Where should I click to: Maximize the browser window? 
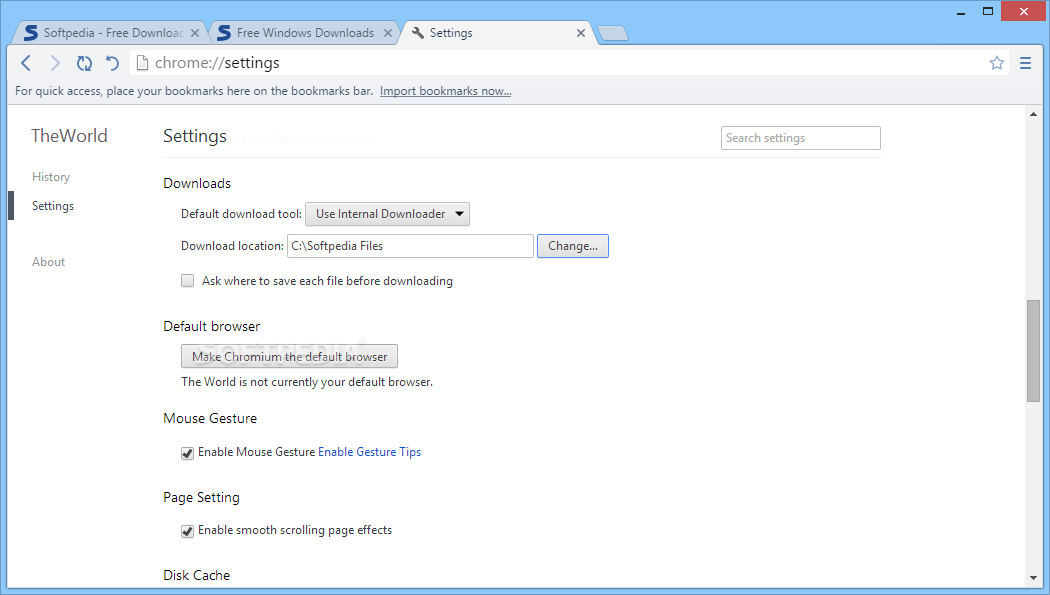[x=988, y=11]
